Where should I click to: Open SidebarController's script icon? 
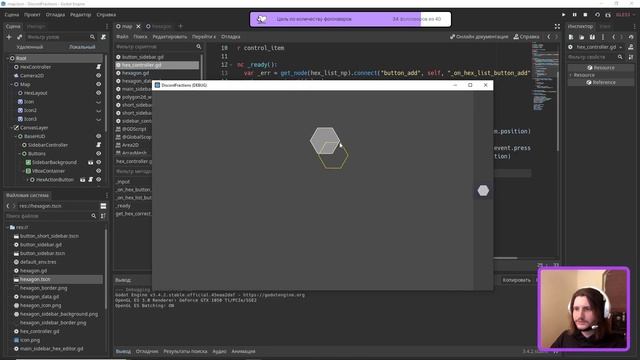click(x=98, y=145)
